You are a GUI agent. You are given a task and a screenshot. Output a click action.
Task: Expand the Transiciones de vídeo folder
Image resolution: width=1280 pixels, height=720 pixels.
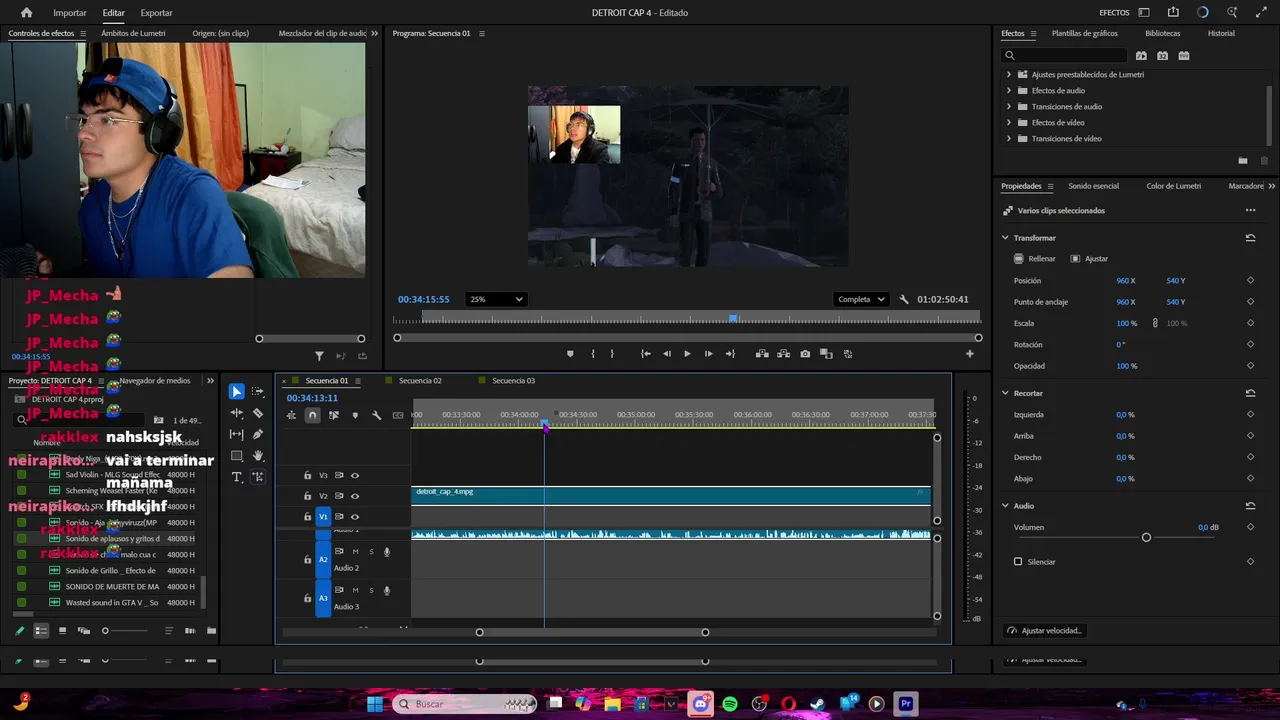1008,139
